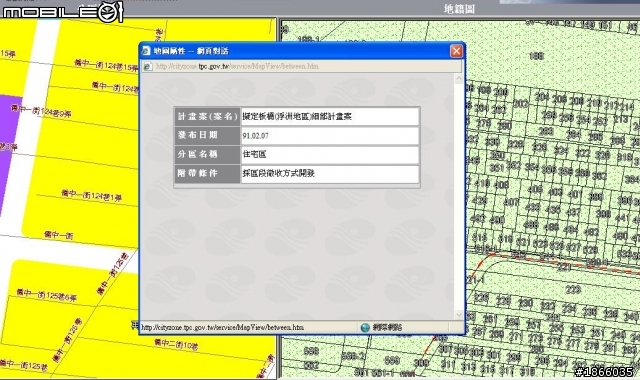Click the 僑中一街125巷6弄 street label

tap(47, 295)
